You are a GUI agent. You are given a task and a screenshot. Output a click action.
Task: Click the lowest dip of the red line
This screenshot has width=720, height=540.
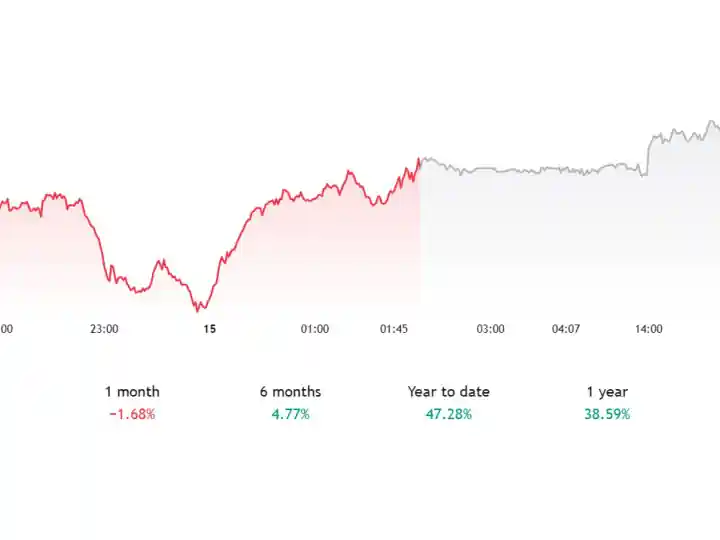(198, 310)
